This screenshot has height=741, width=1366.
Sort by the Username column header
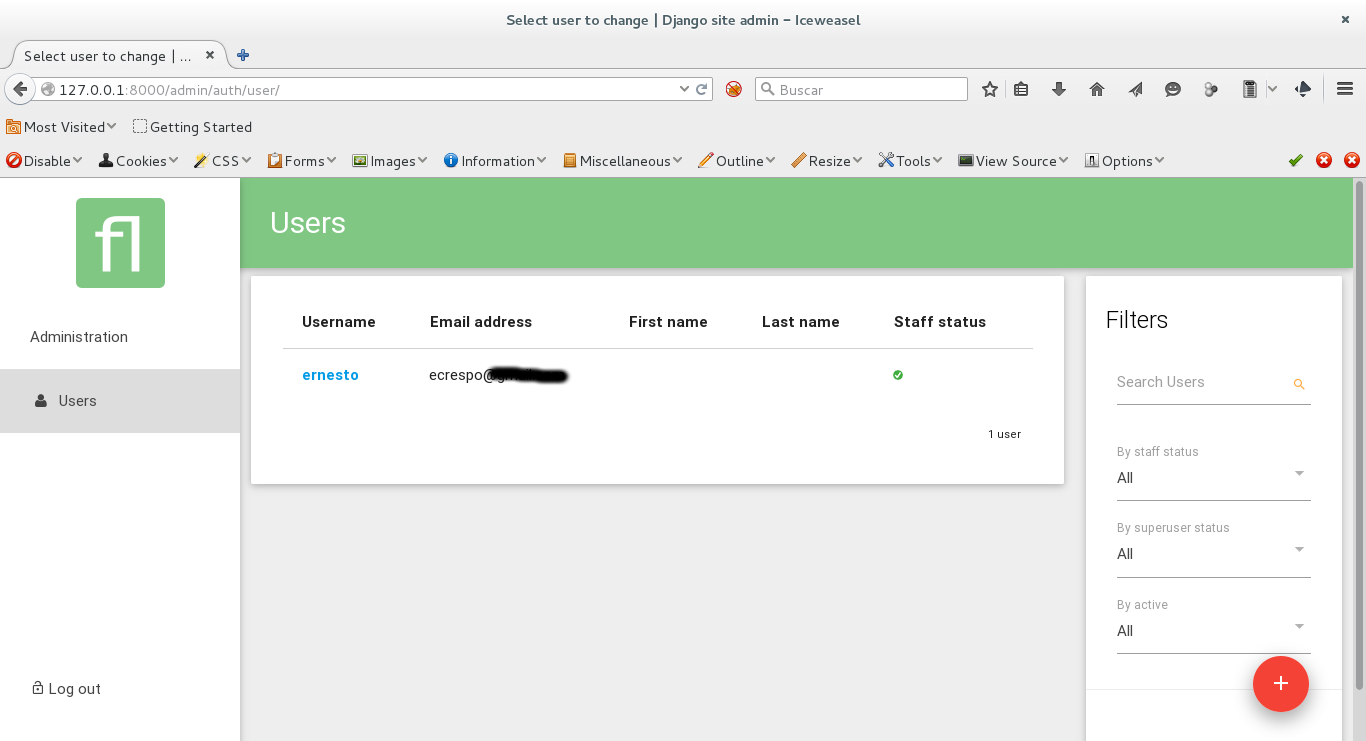tap(339, 322)
